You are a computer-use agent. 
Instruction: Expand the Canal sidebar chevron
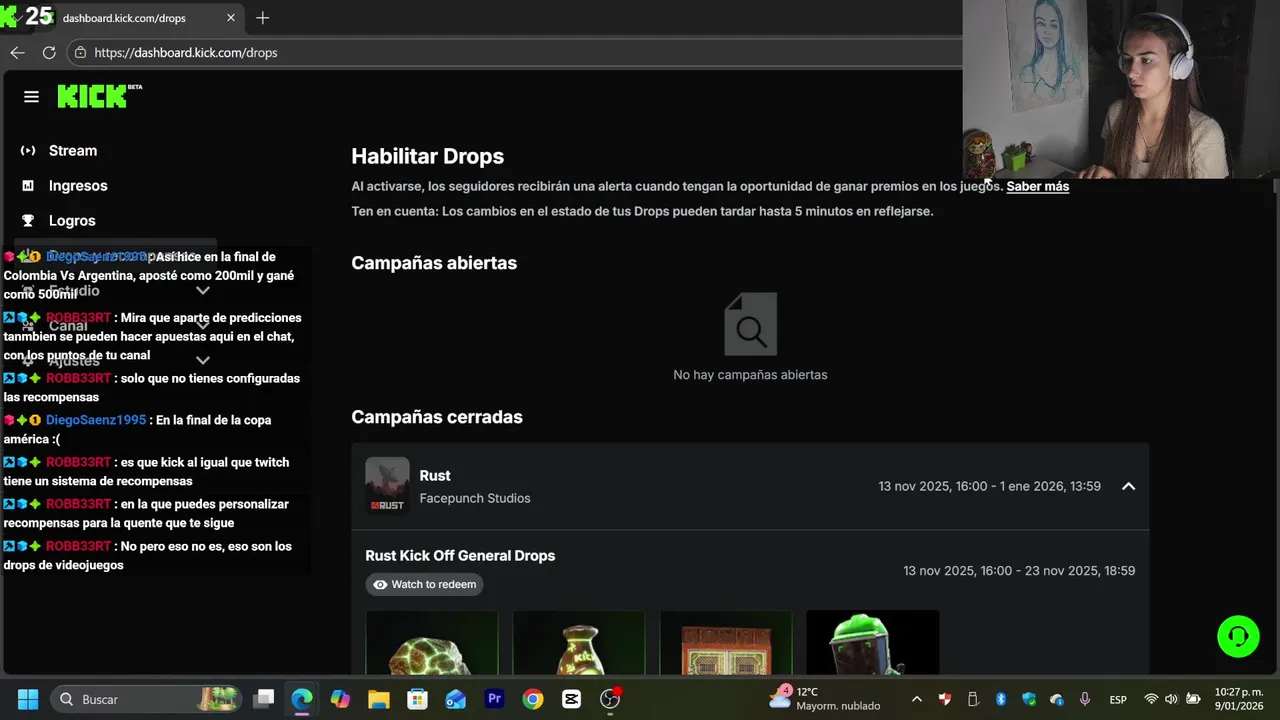202,326
